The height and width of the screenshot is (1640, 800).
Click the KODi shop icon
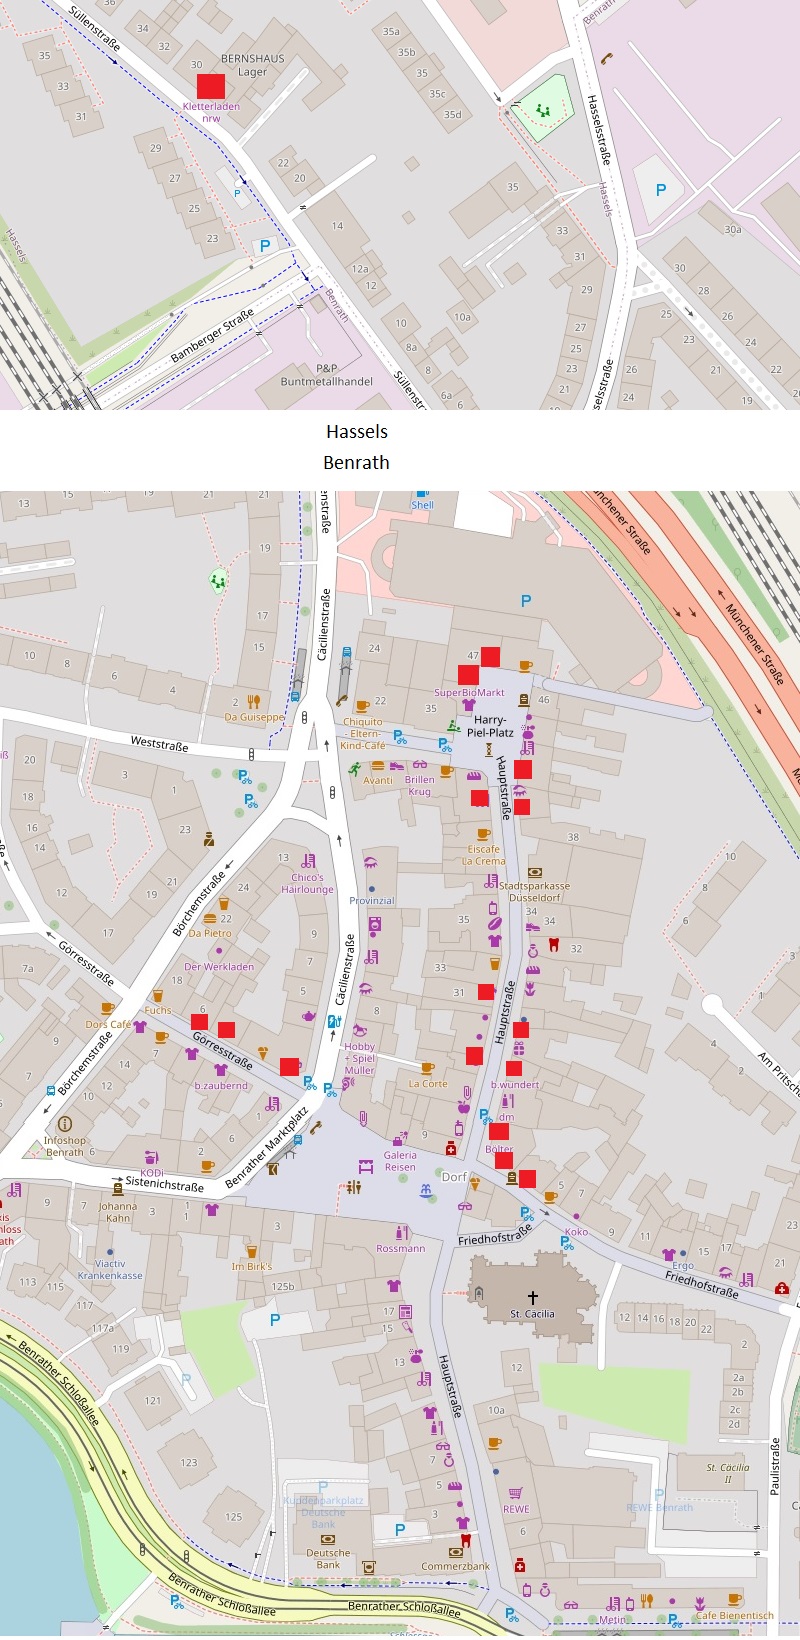[x=151, y=1158]
